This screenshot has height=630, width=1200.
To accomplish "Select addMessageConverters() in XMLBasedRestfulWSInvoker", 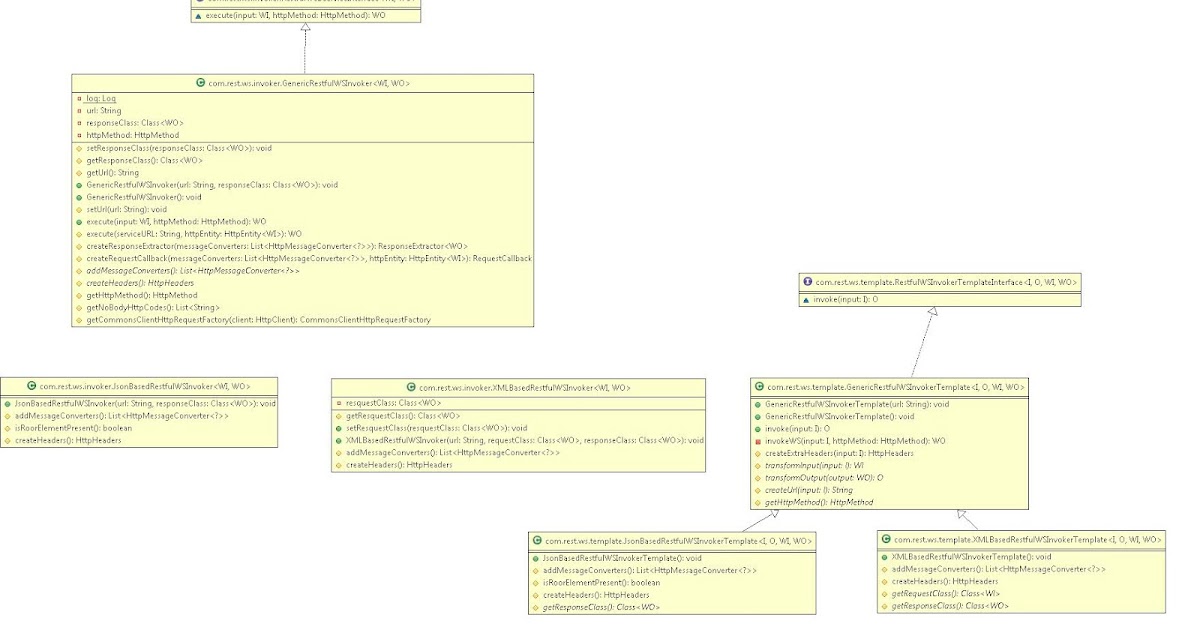I will [x=453, y=452].
